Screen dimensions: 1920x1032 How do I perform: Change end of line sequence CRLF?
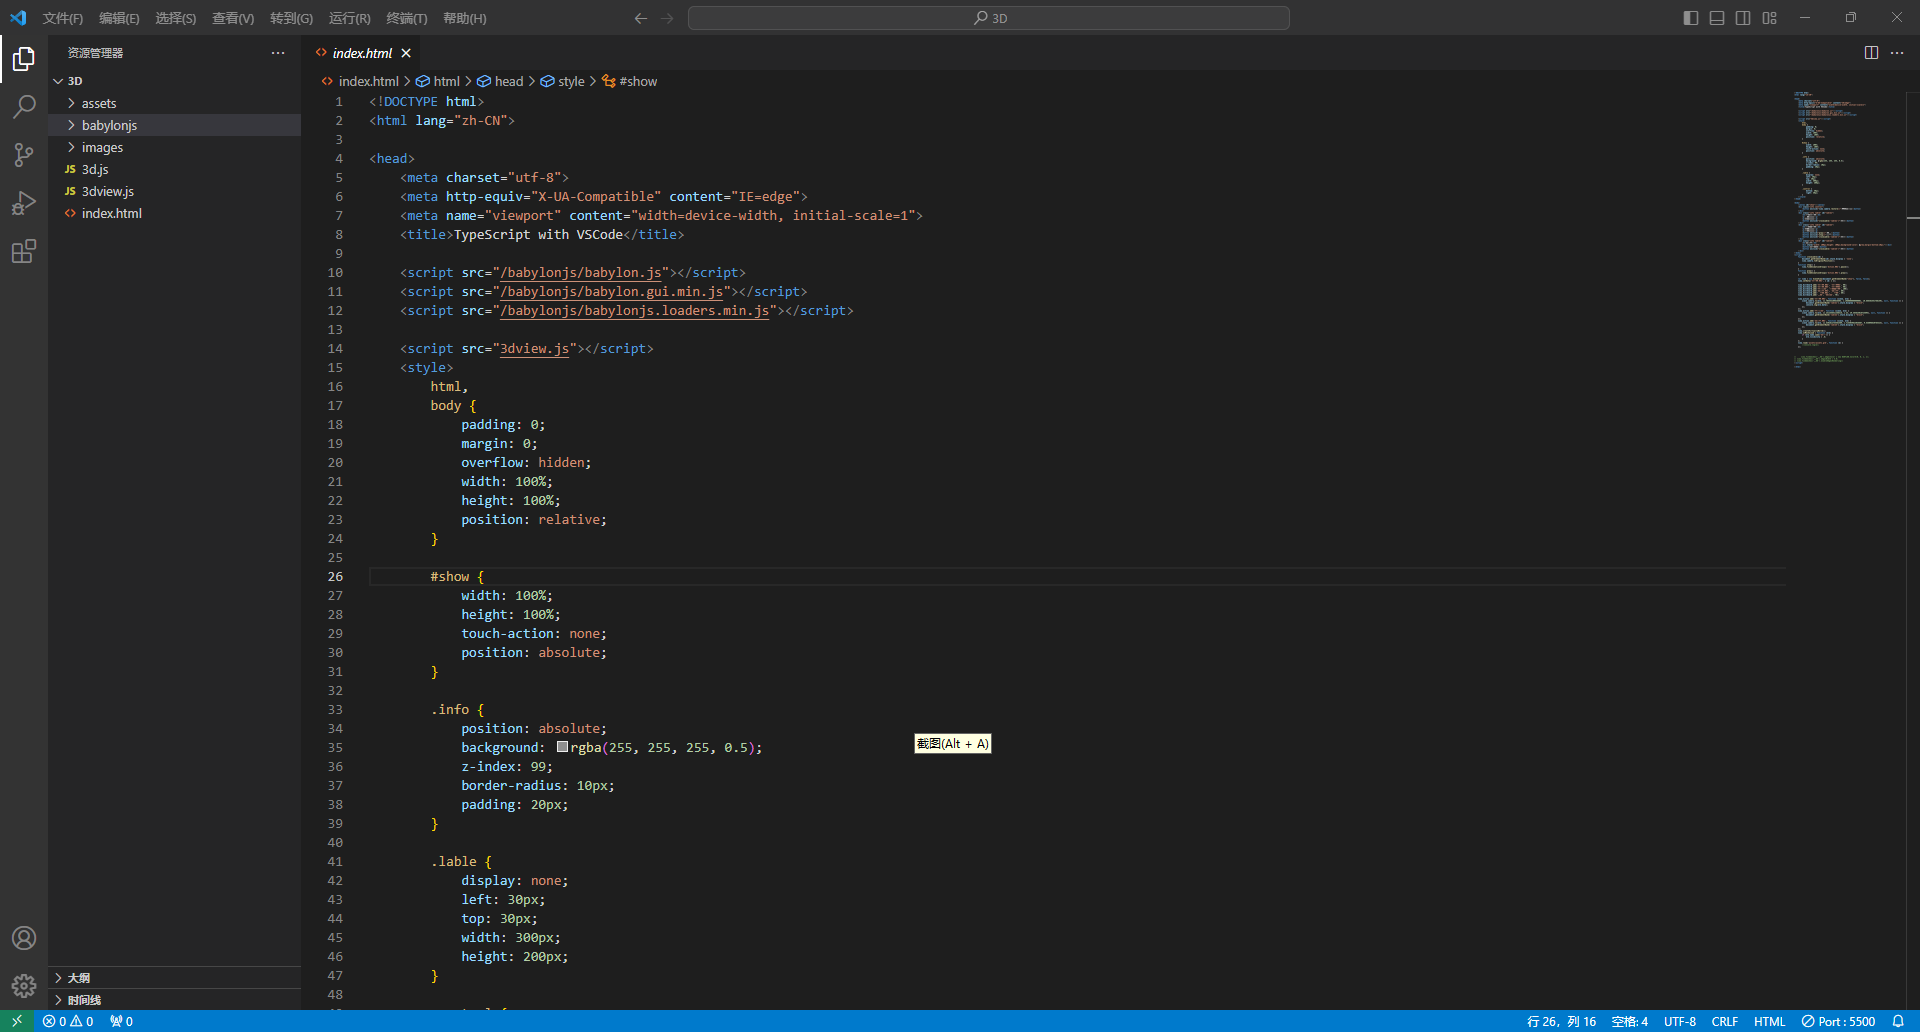click(1724, 1021)
